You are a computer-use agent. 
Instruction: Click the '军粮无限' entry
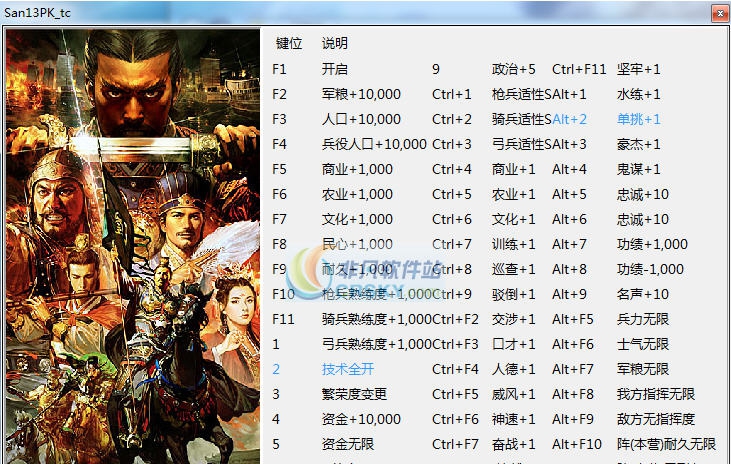click(x=642, y=369)
